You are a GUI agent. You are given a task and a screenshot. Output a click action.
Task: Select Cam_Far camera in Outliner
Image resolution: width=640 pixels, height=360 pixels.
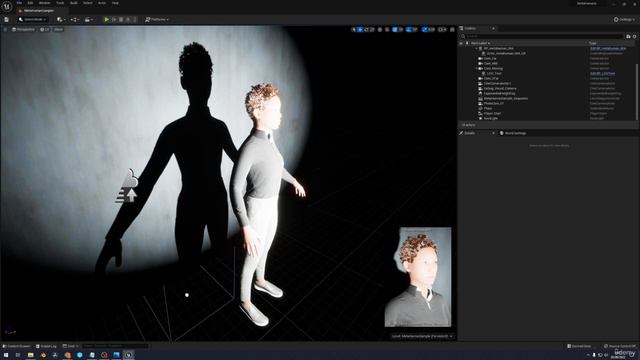pos(490,58)
